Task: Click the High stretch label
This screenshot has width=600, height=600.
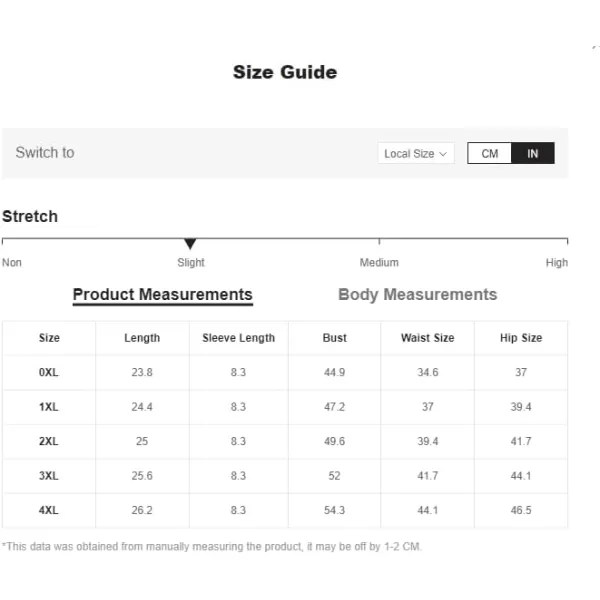Action: 557,262
